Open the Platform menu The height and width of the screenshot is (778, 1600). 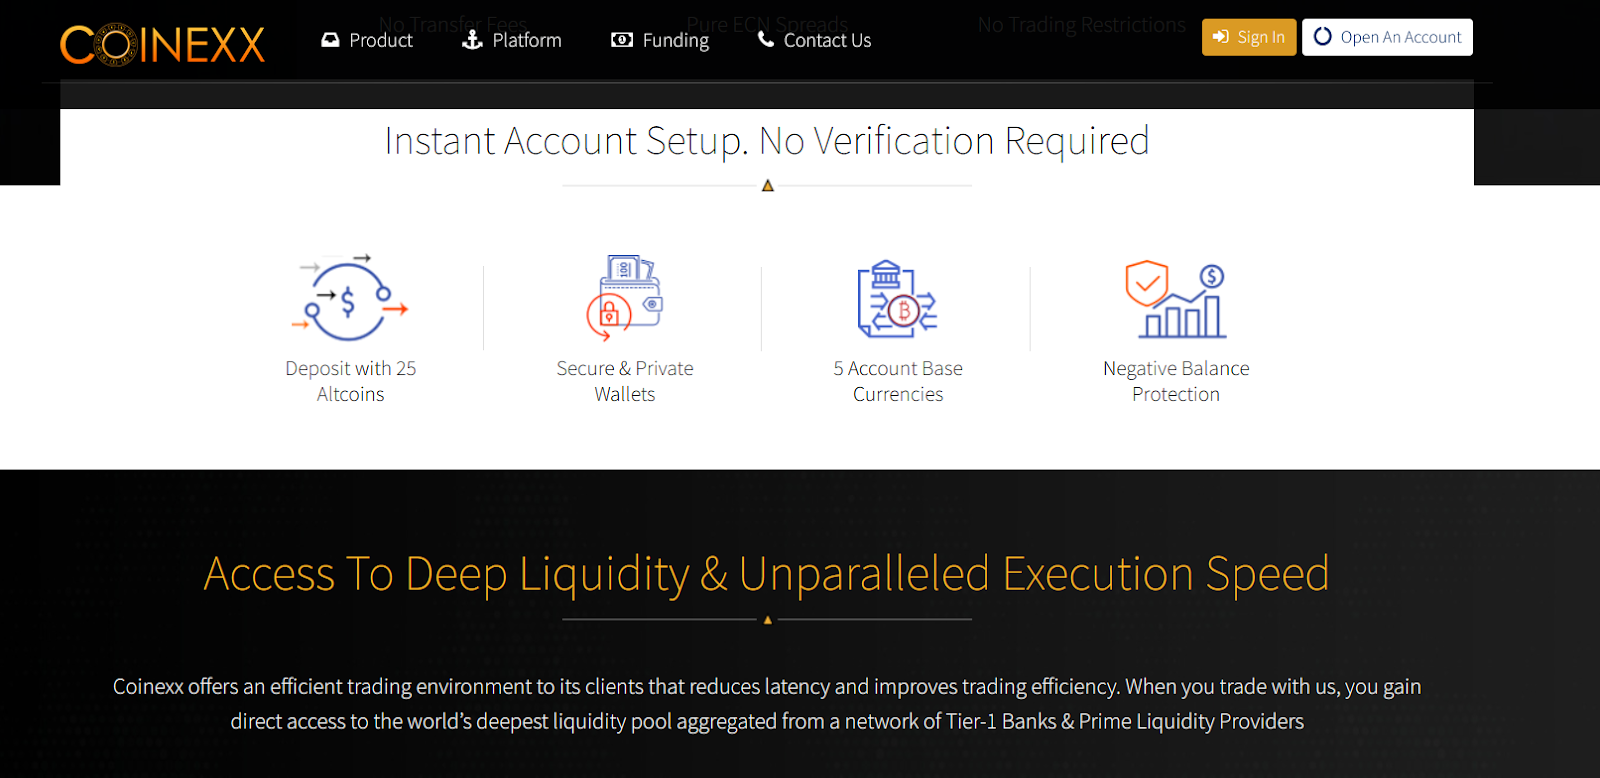click(512, 40)
